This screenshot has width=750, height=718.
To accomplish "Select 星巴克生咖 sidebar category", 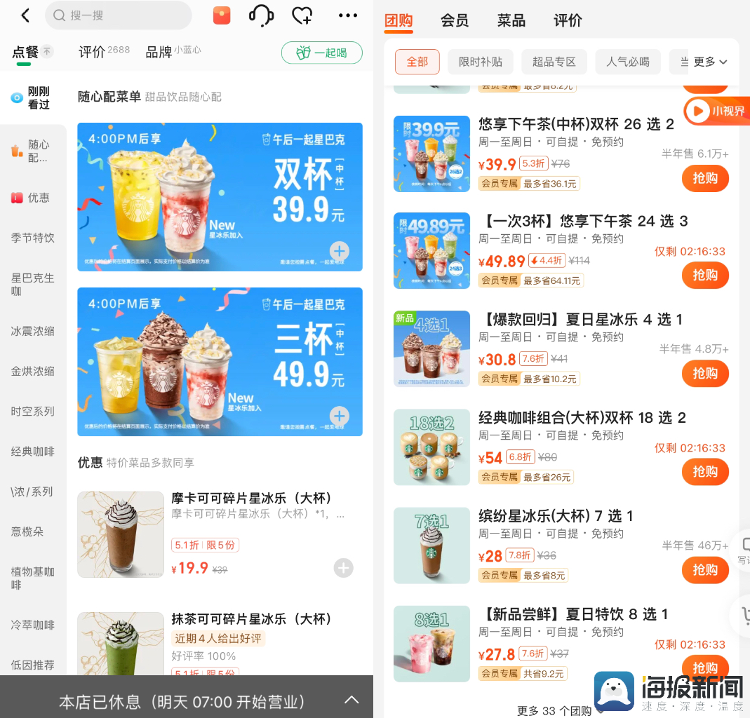I will [33, 284].
